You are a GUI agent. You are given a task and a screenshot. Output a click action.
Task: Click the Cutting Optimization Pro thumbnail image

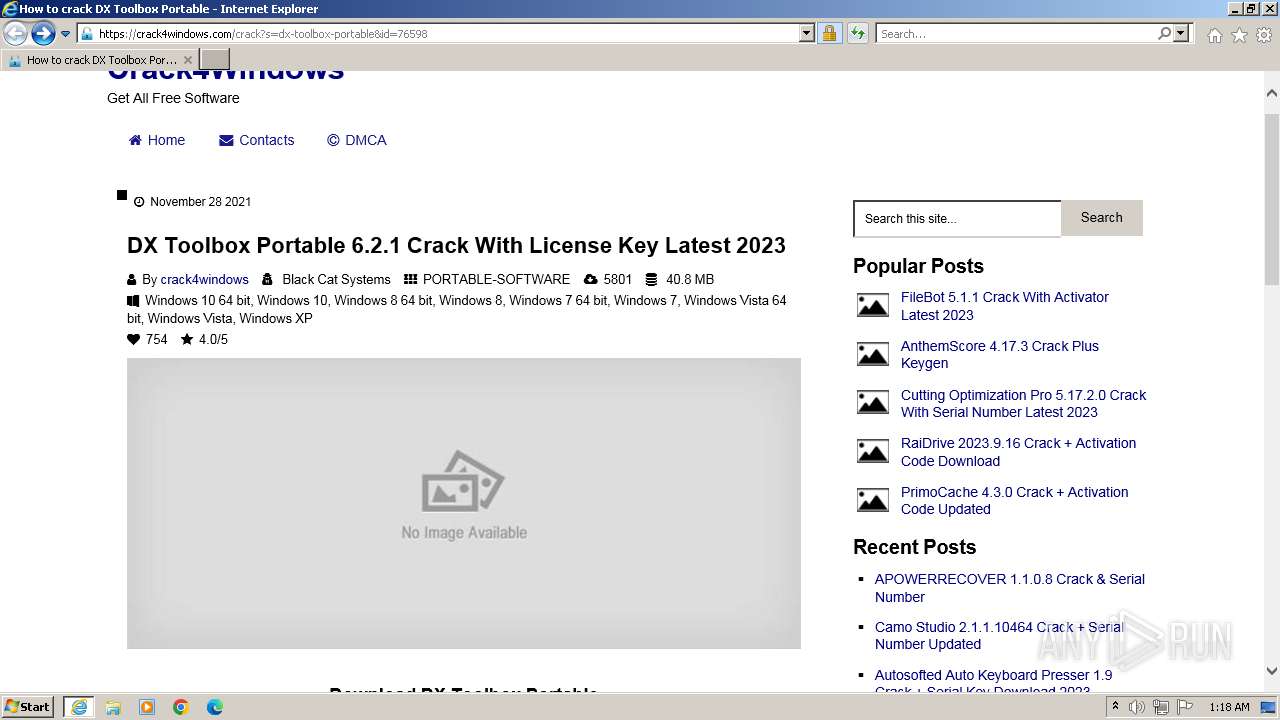[x=873, y=402]
